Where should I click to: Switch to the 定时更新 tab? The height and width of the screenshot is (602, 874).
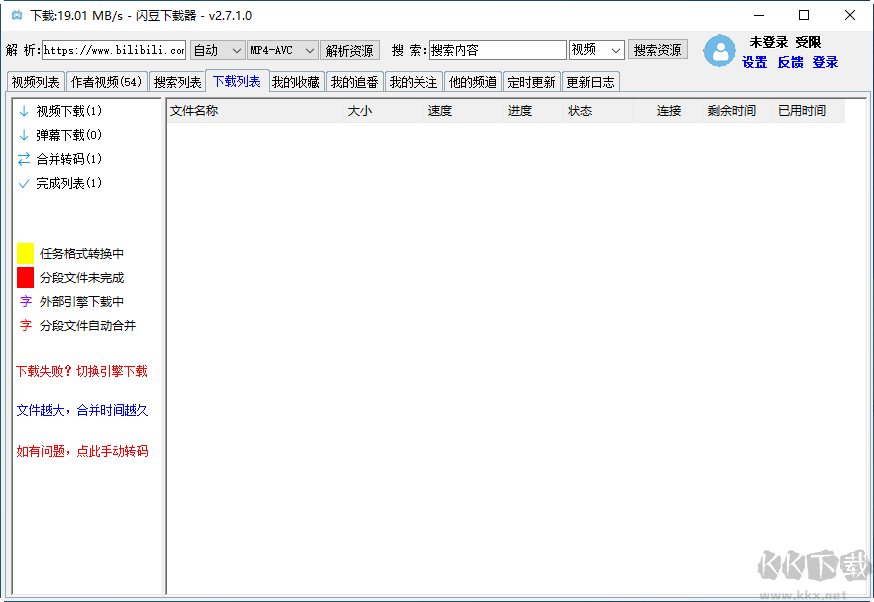532,82
